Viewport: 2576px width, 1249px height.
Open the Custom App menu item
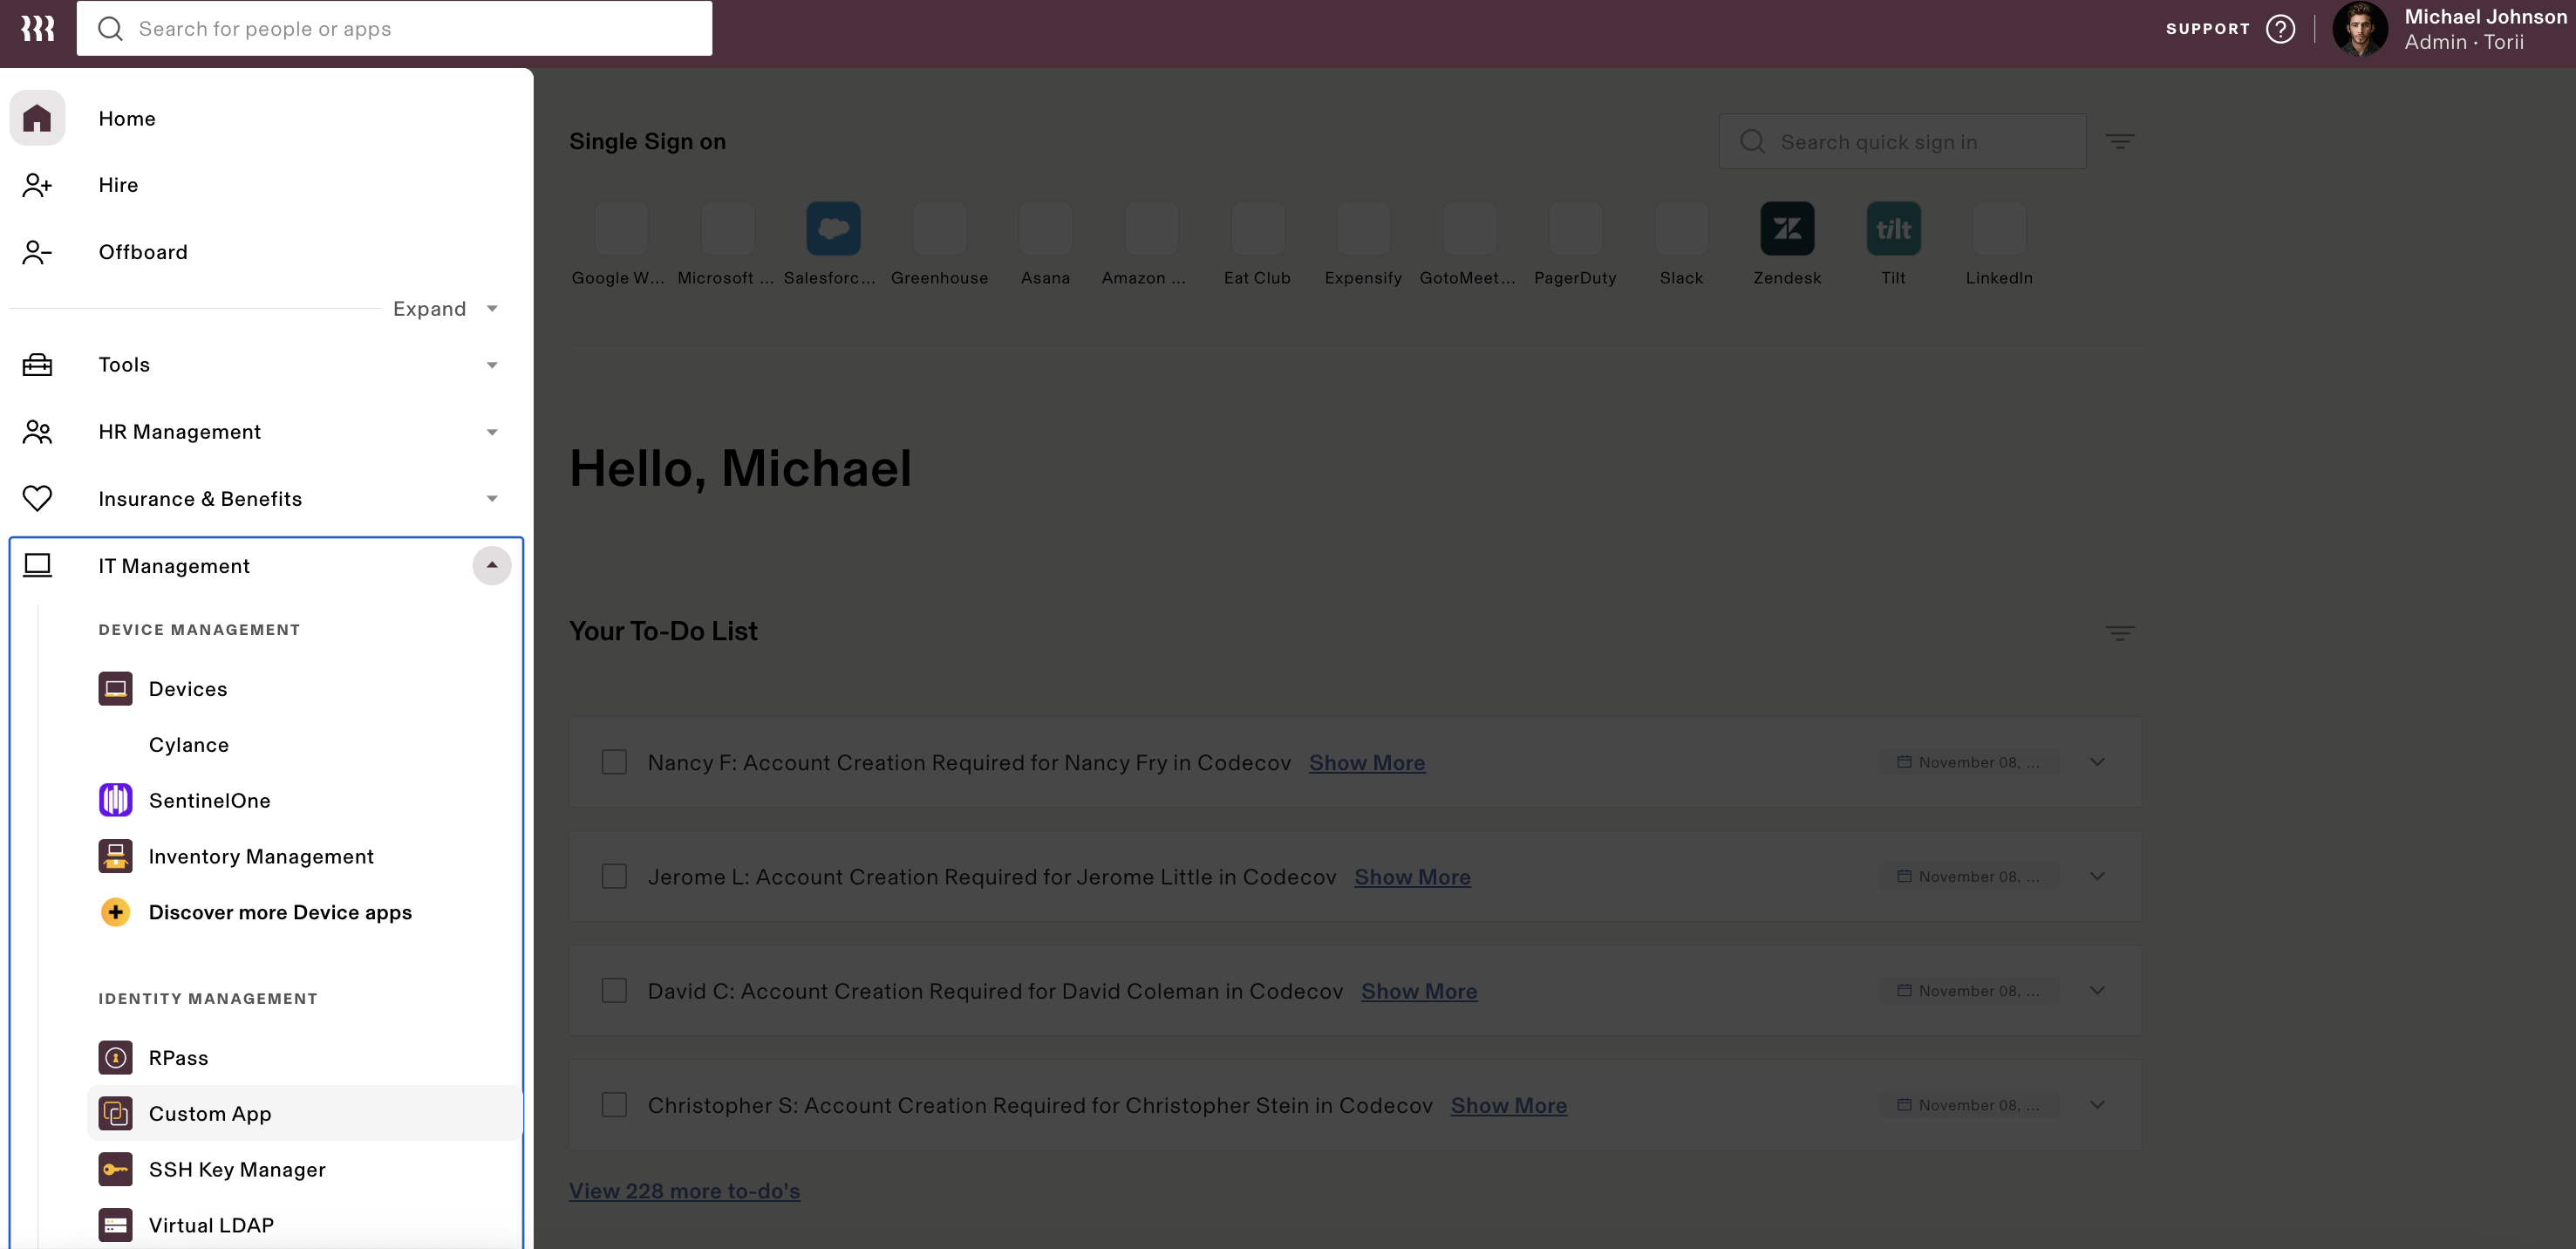pyautogui.click(x=305, y=1113)
